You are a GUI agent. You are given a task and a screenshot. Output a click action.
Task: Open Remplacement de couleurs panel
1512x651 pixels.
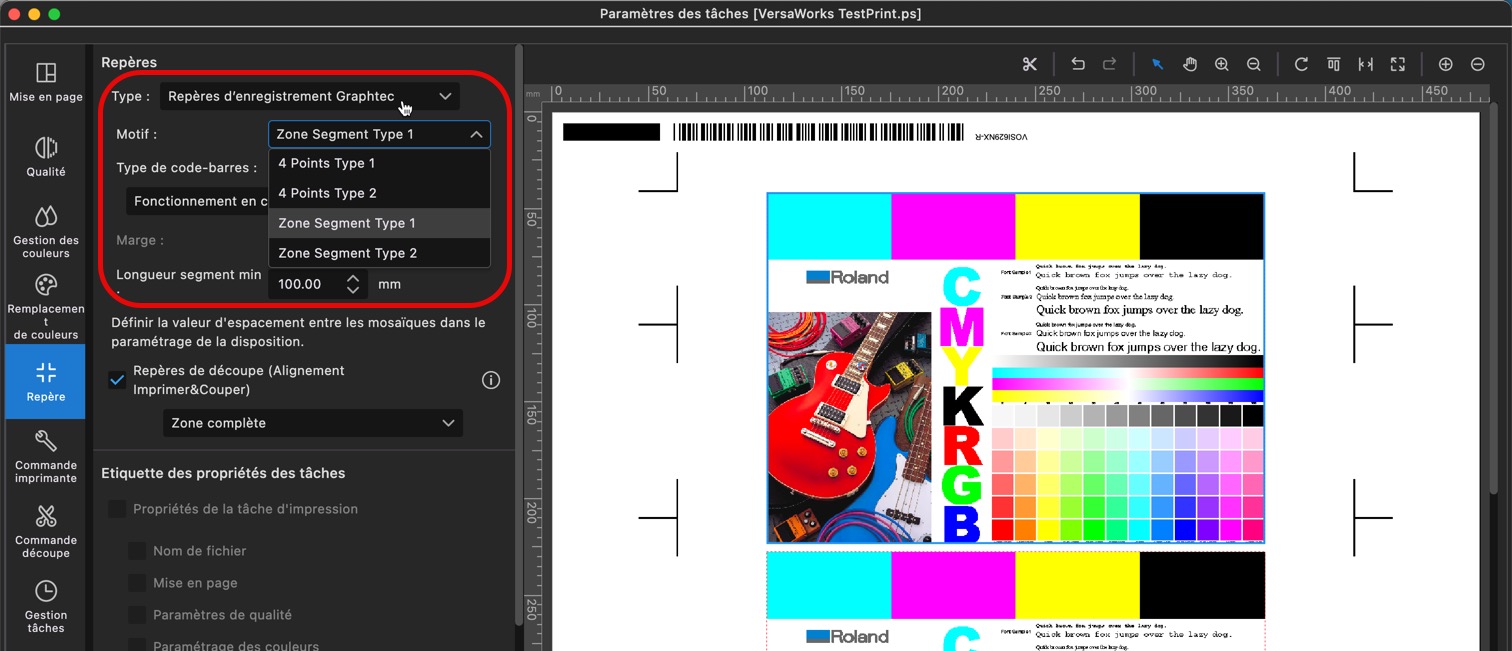point(45,306)
